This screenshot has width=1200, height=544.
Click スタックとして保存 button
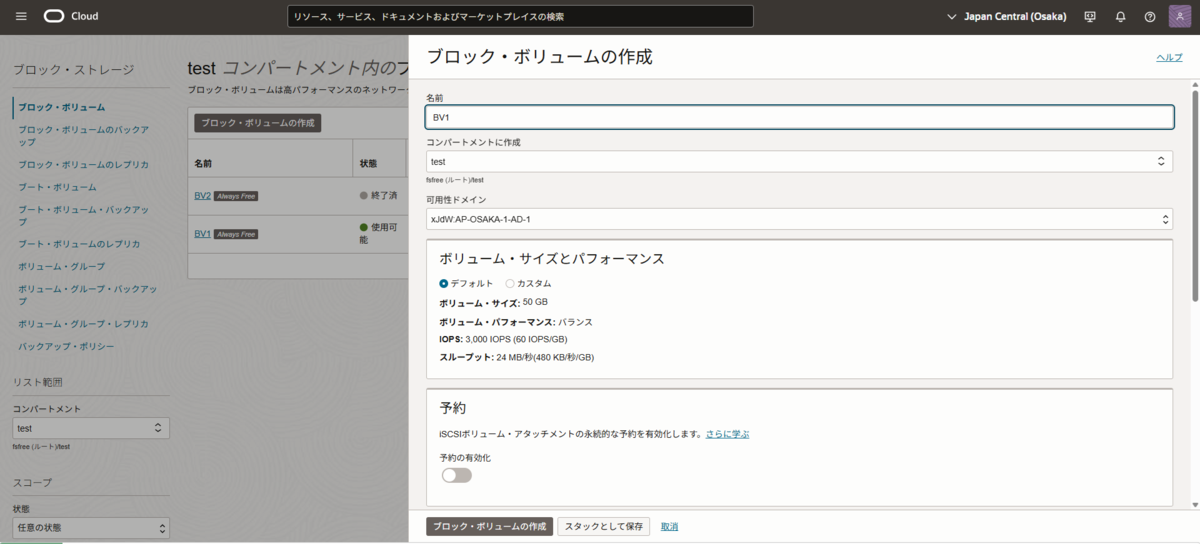click(x=604, y=526)
